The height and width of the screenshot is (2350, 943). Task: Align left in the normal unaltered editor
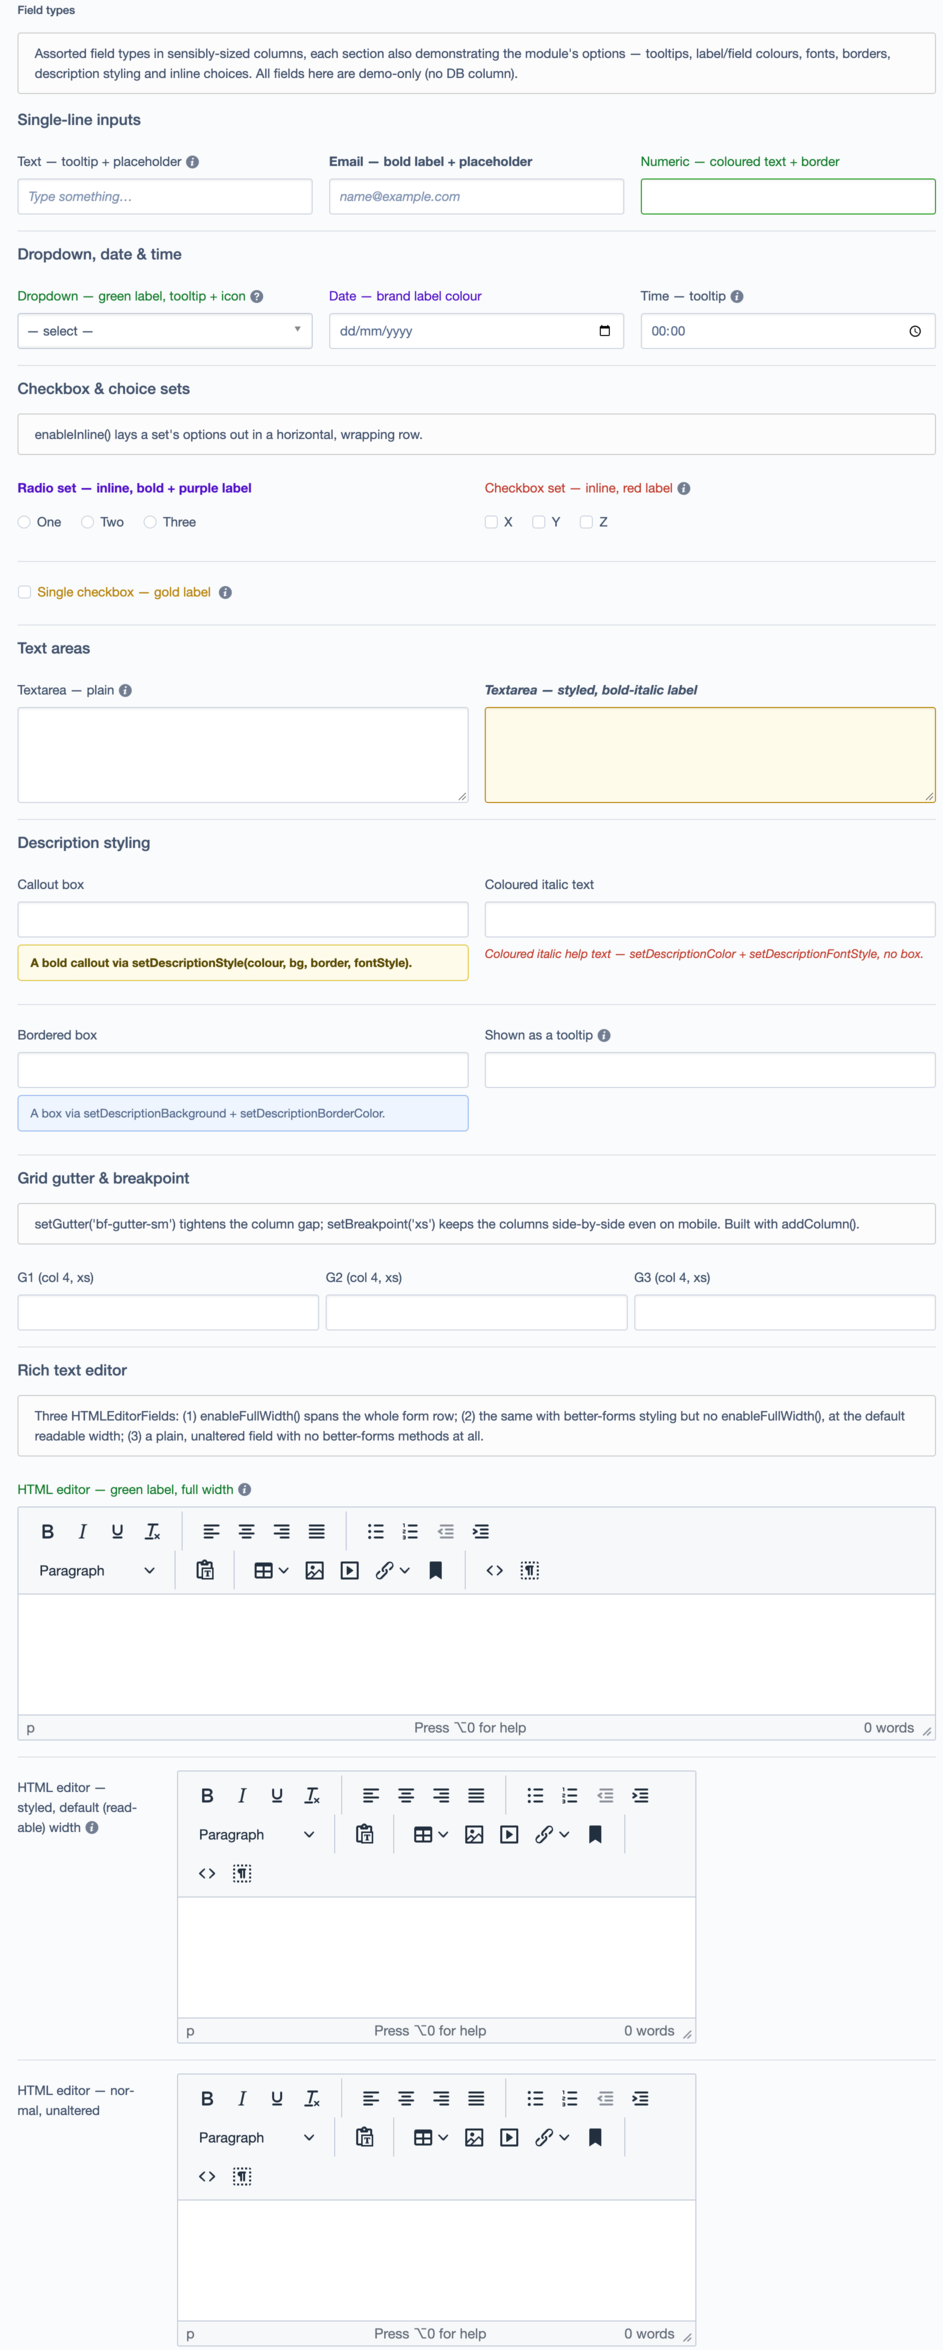coord(370,2098)
